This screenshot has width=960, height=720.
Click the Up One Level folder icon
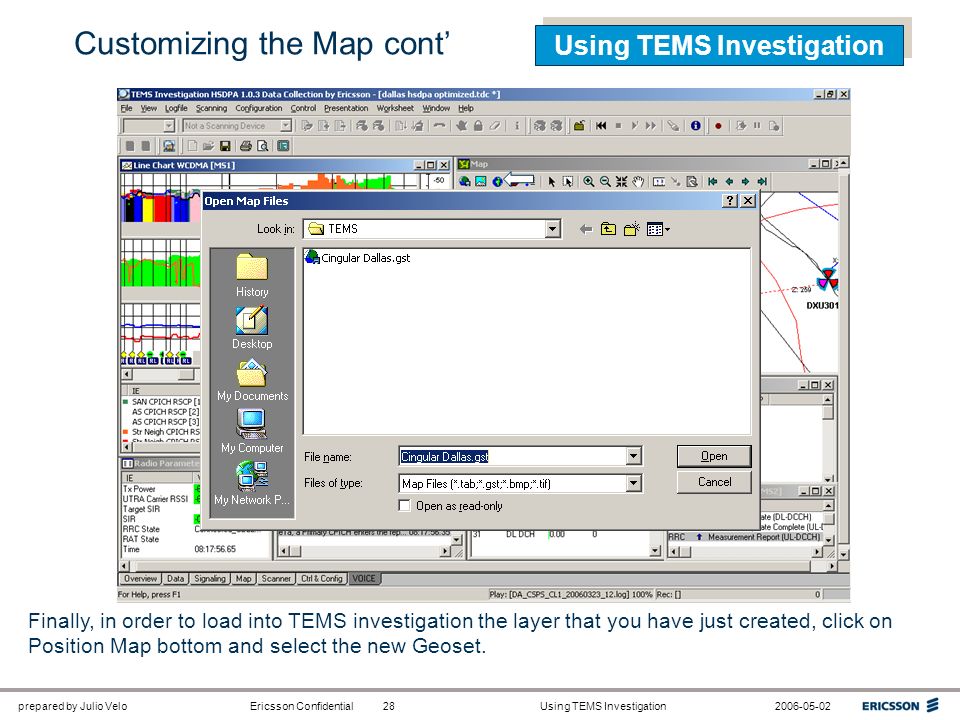pos(608,229)
